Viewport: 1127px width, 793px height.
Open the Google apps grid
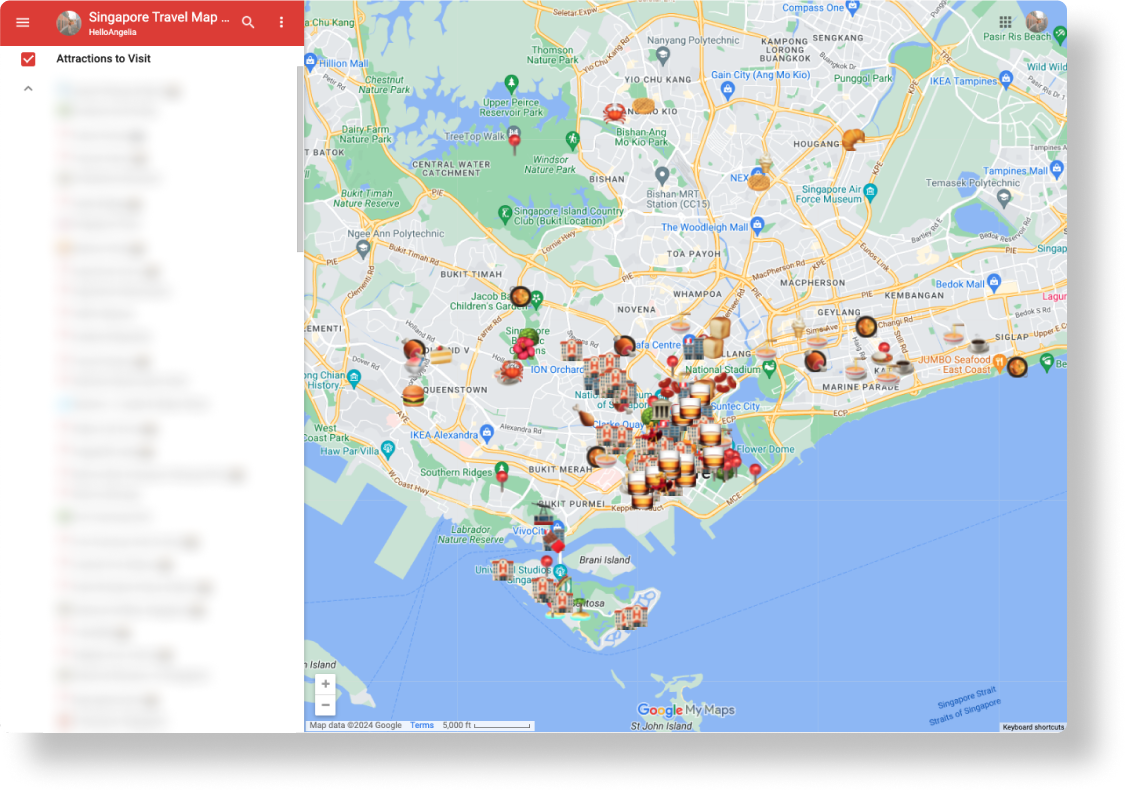point(1005,22)
